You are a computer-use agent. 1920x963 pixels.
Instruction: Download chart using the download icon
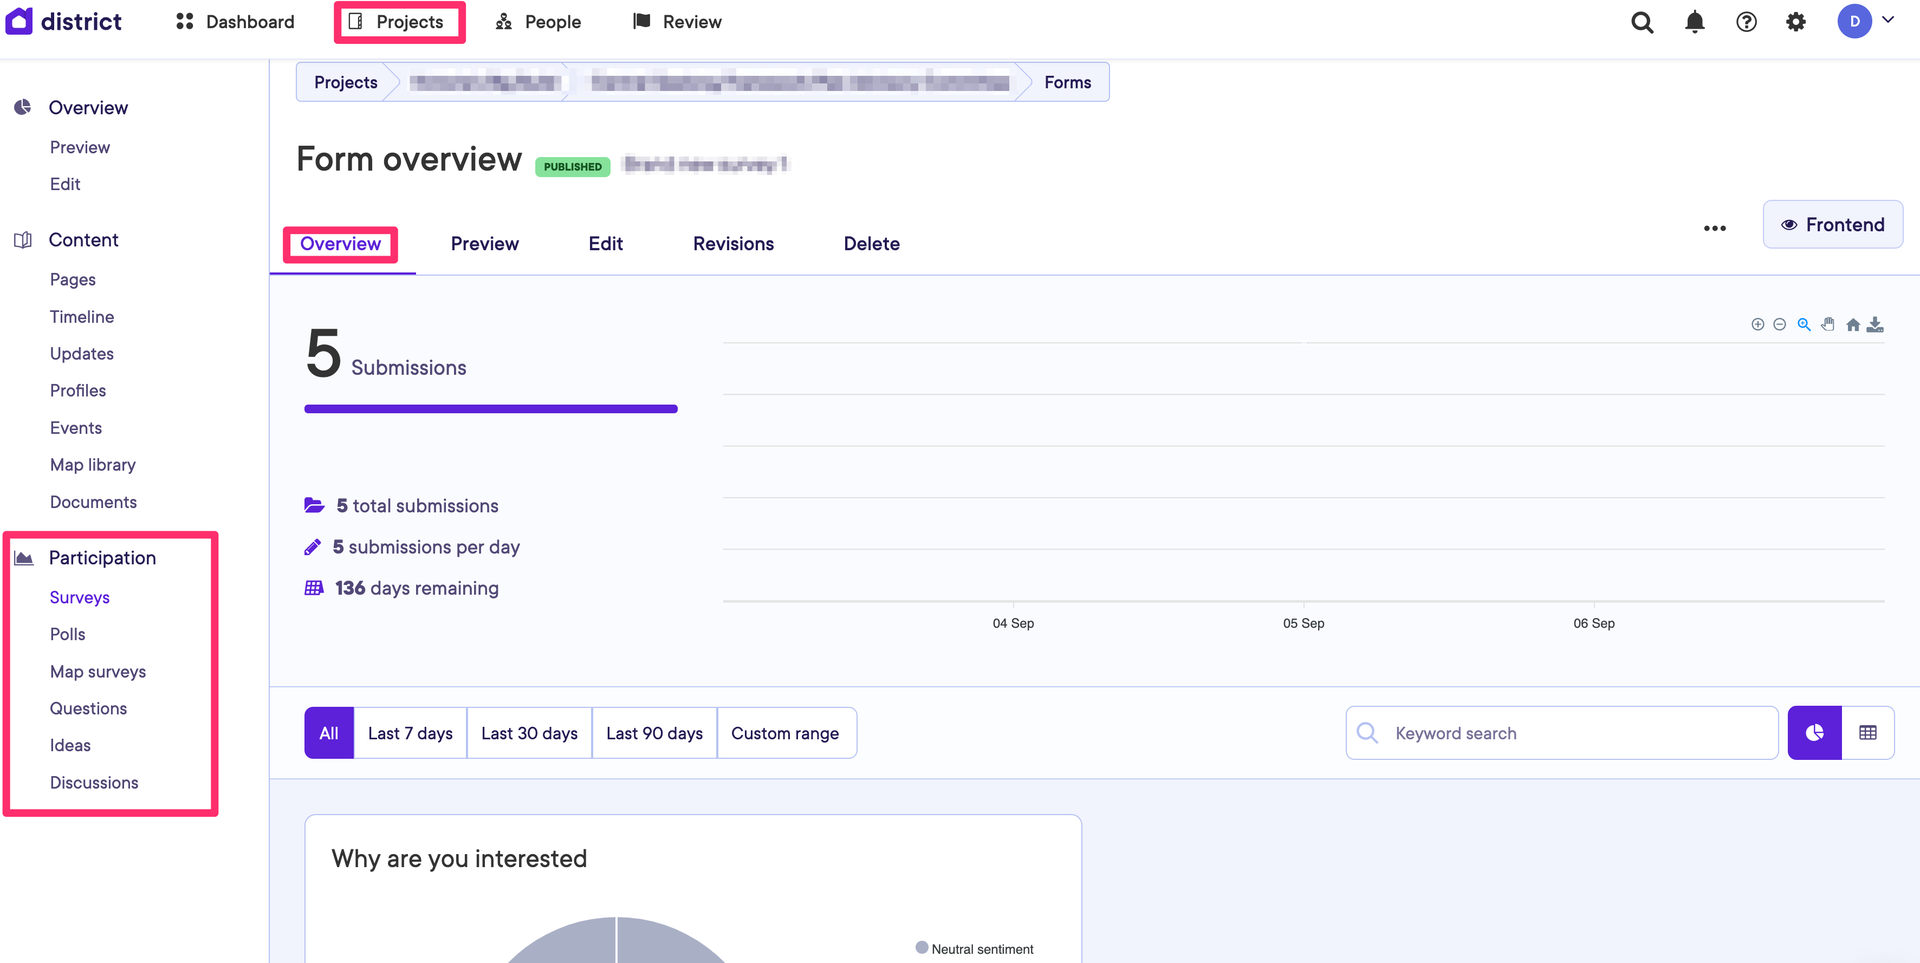click(x=1875, y=325)
